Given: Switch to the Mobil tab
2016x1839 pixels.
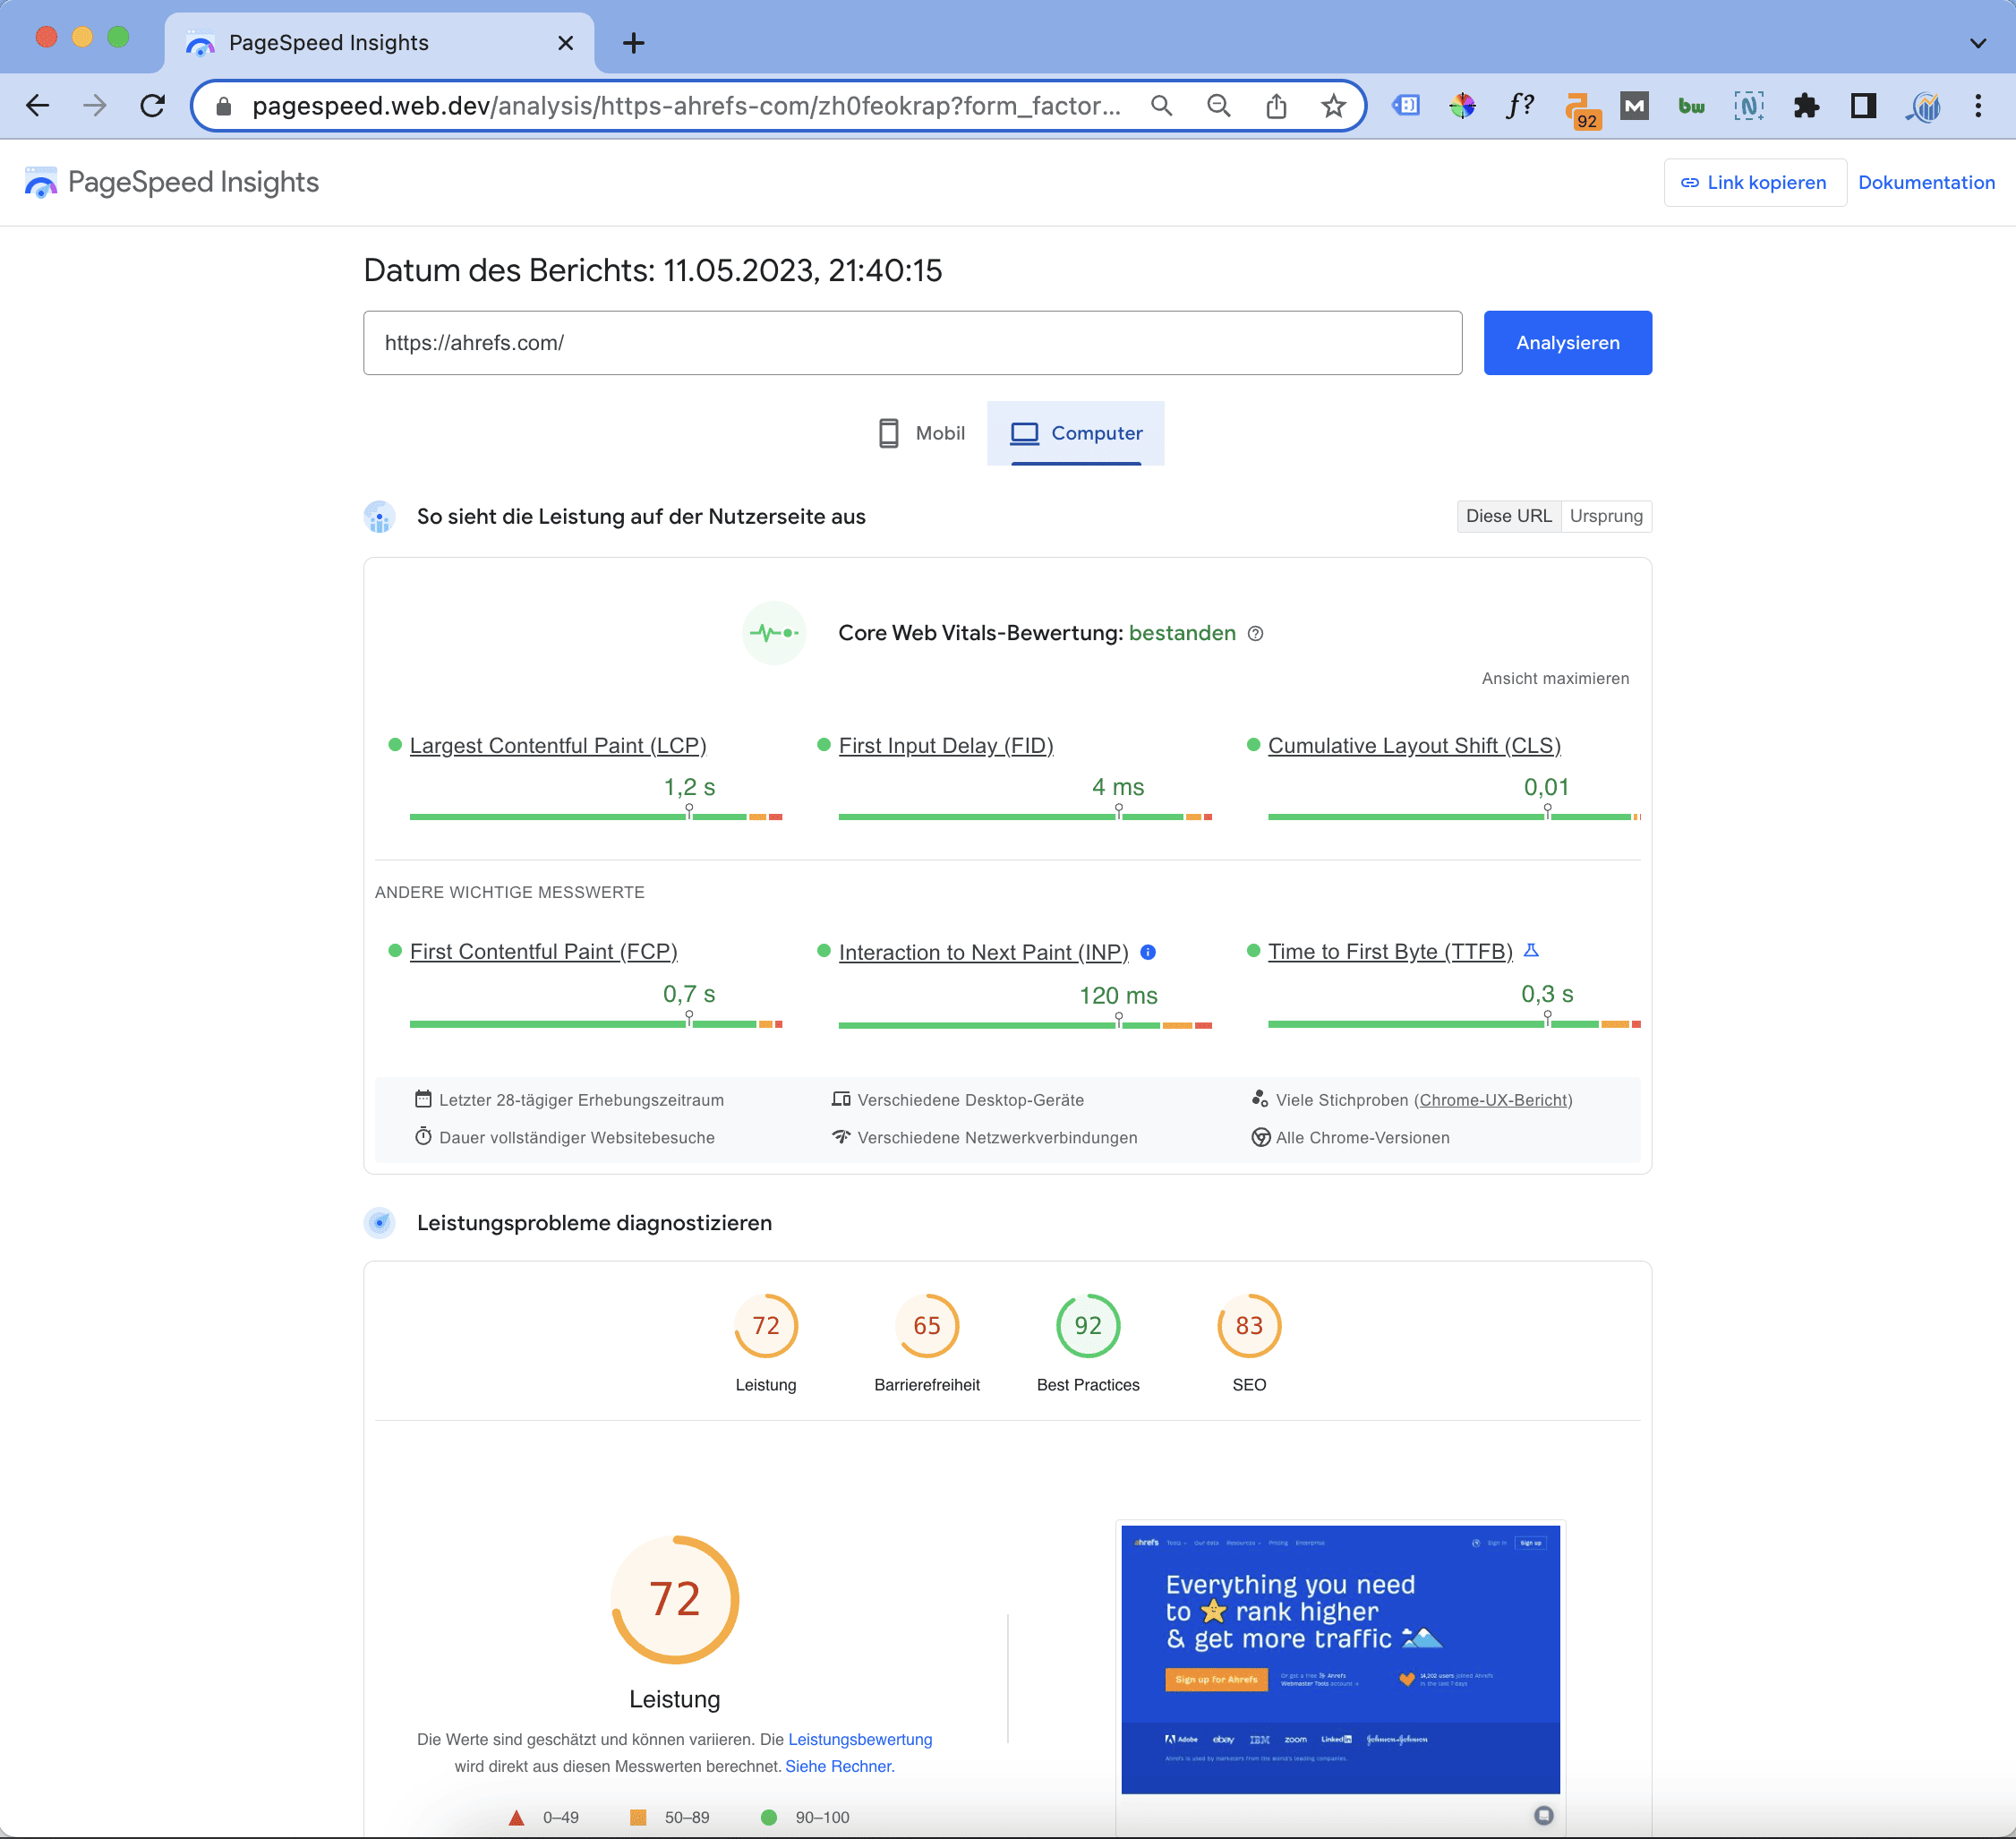Looking at the screenshot, I should 921,433.
